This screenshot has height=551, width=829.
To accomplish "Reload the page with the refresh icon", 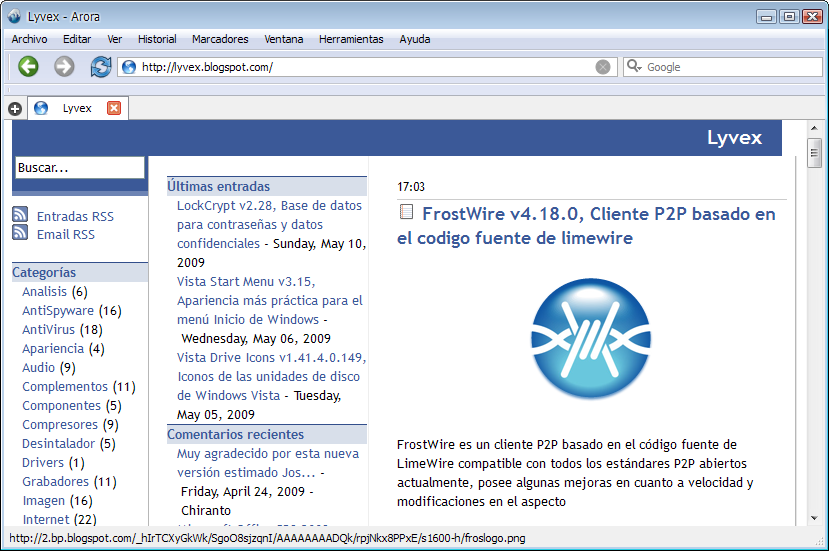I will [x=100, y=67].
